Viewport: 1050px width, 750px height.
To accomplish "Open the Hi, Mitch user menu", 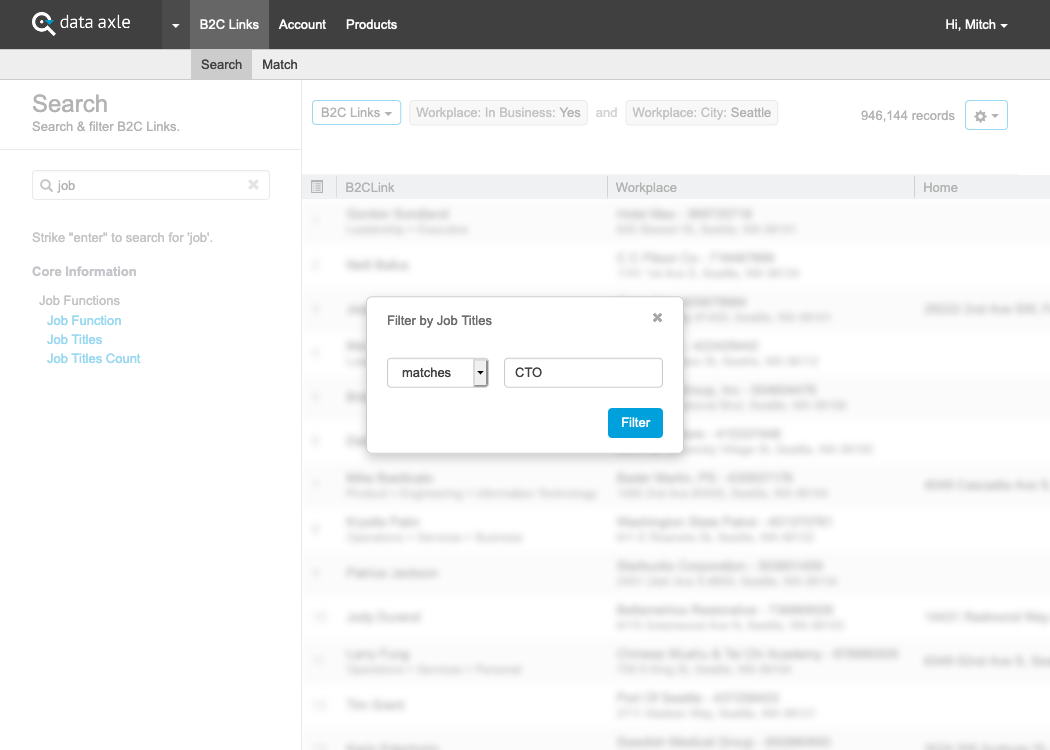I will pos(975,24).
